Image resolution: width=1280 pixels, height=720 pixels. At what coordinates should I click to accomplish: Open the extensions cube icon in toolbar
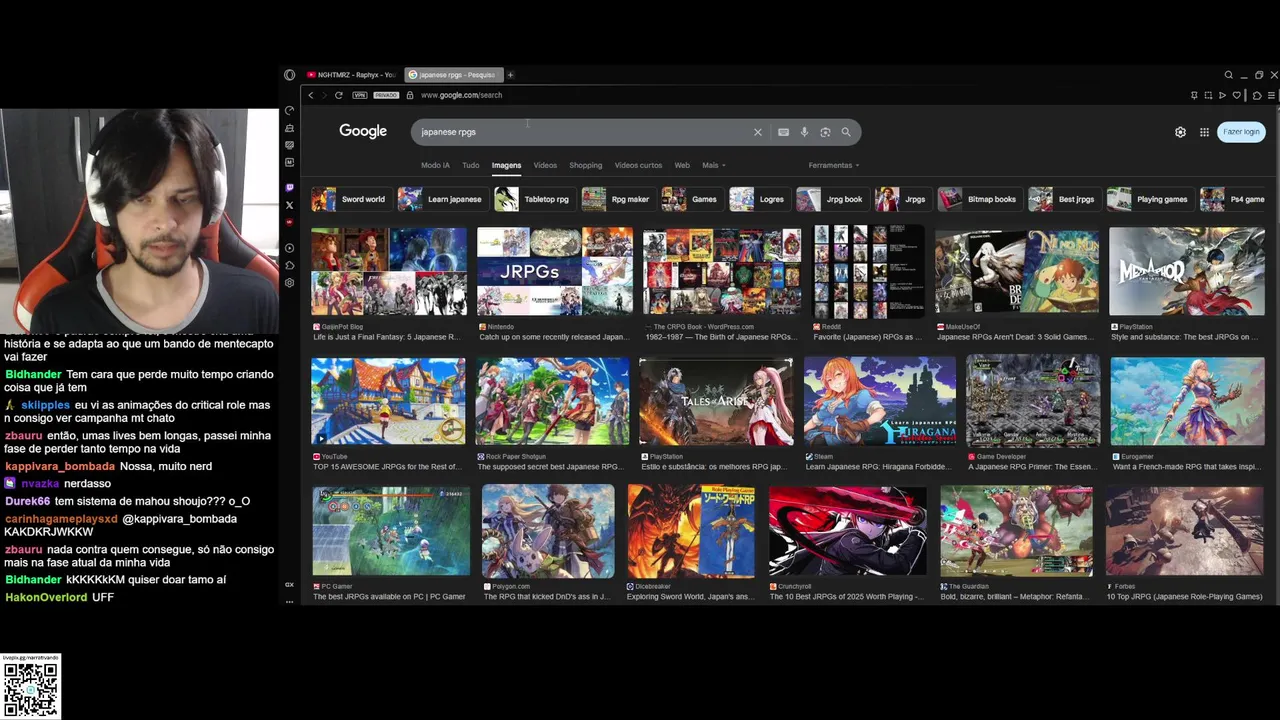click(1257, 95)
